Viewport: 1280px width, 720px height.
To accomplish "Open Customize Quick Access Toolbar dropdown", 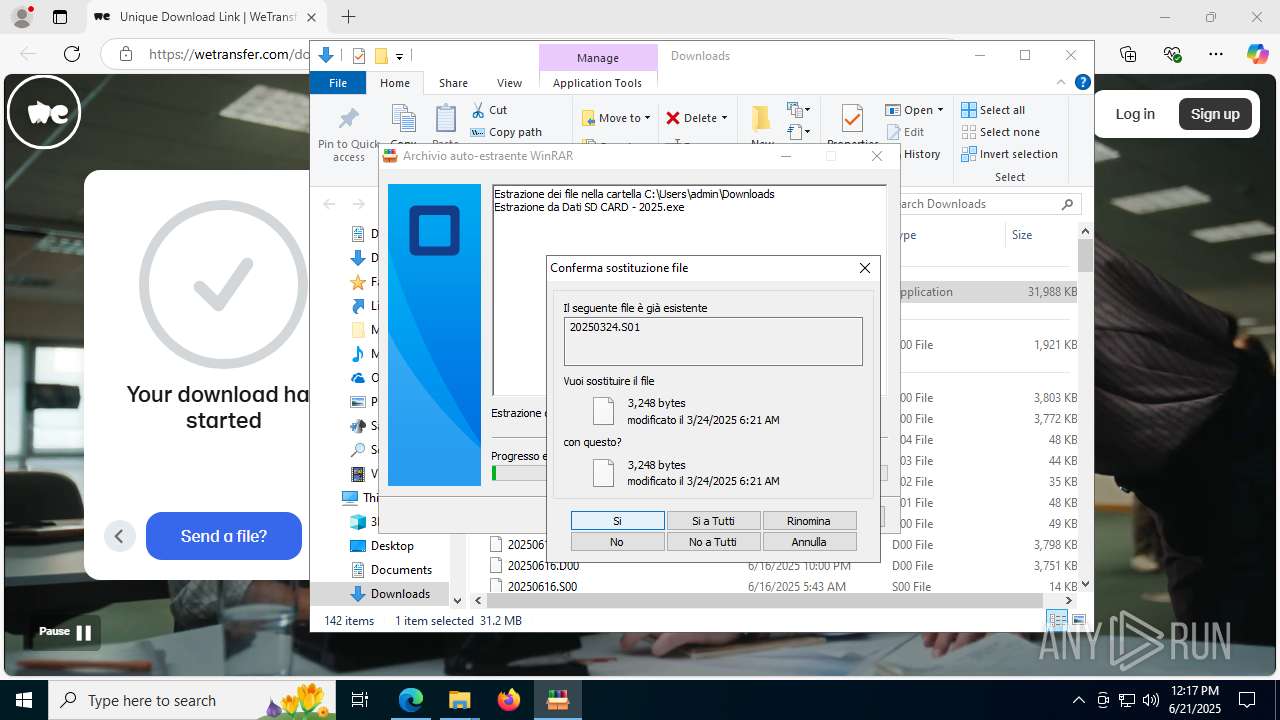I will pos(399,56).
